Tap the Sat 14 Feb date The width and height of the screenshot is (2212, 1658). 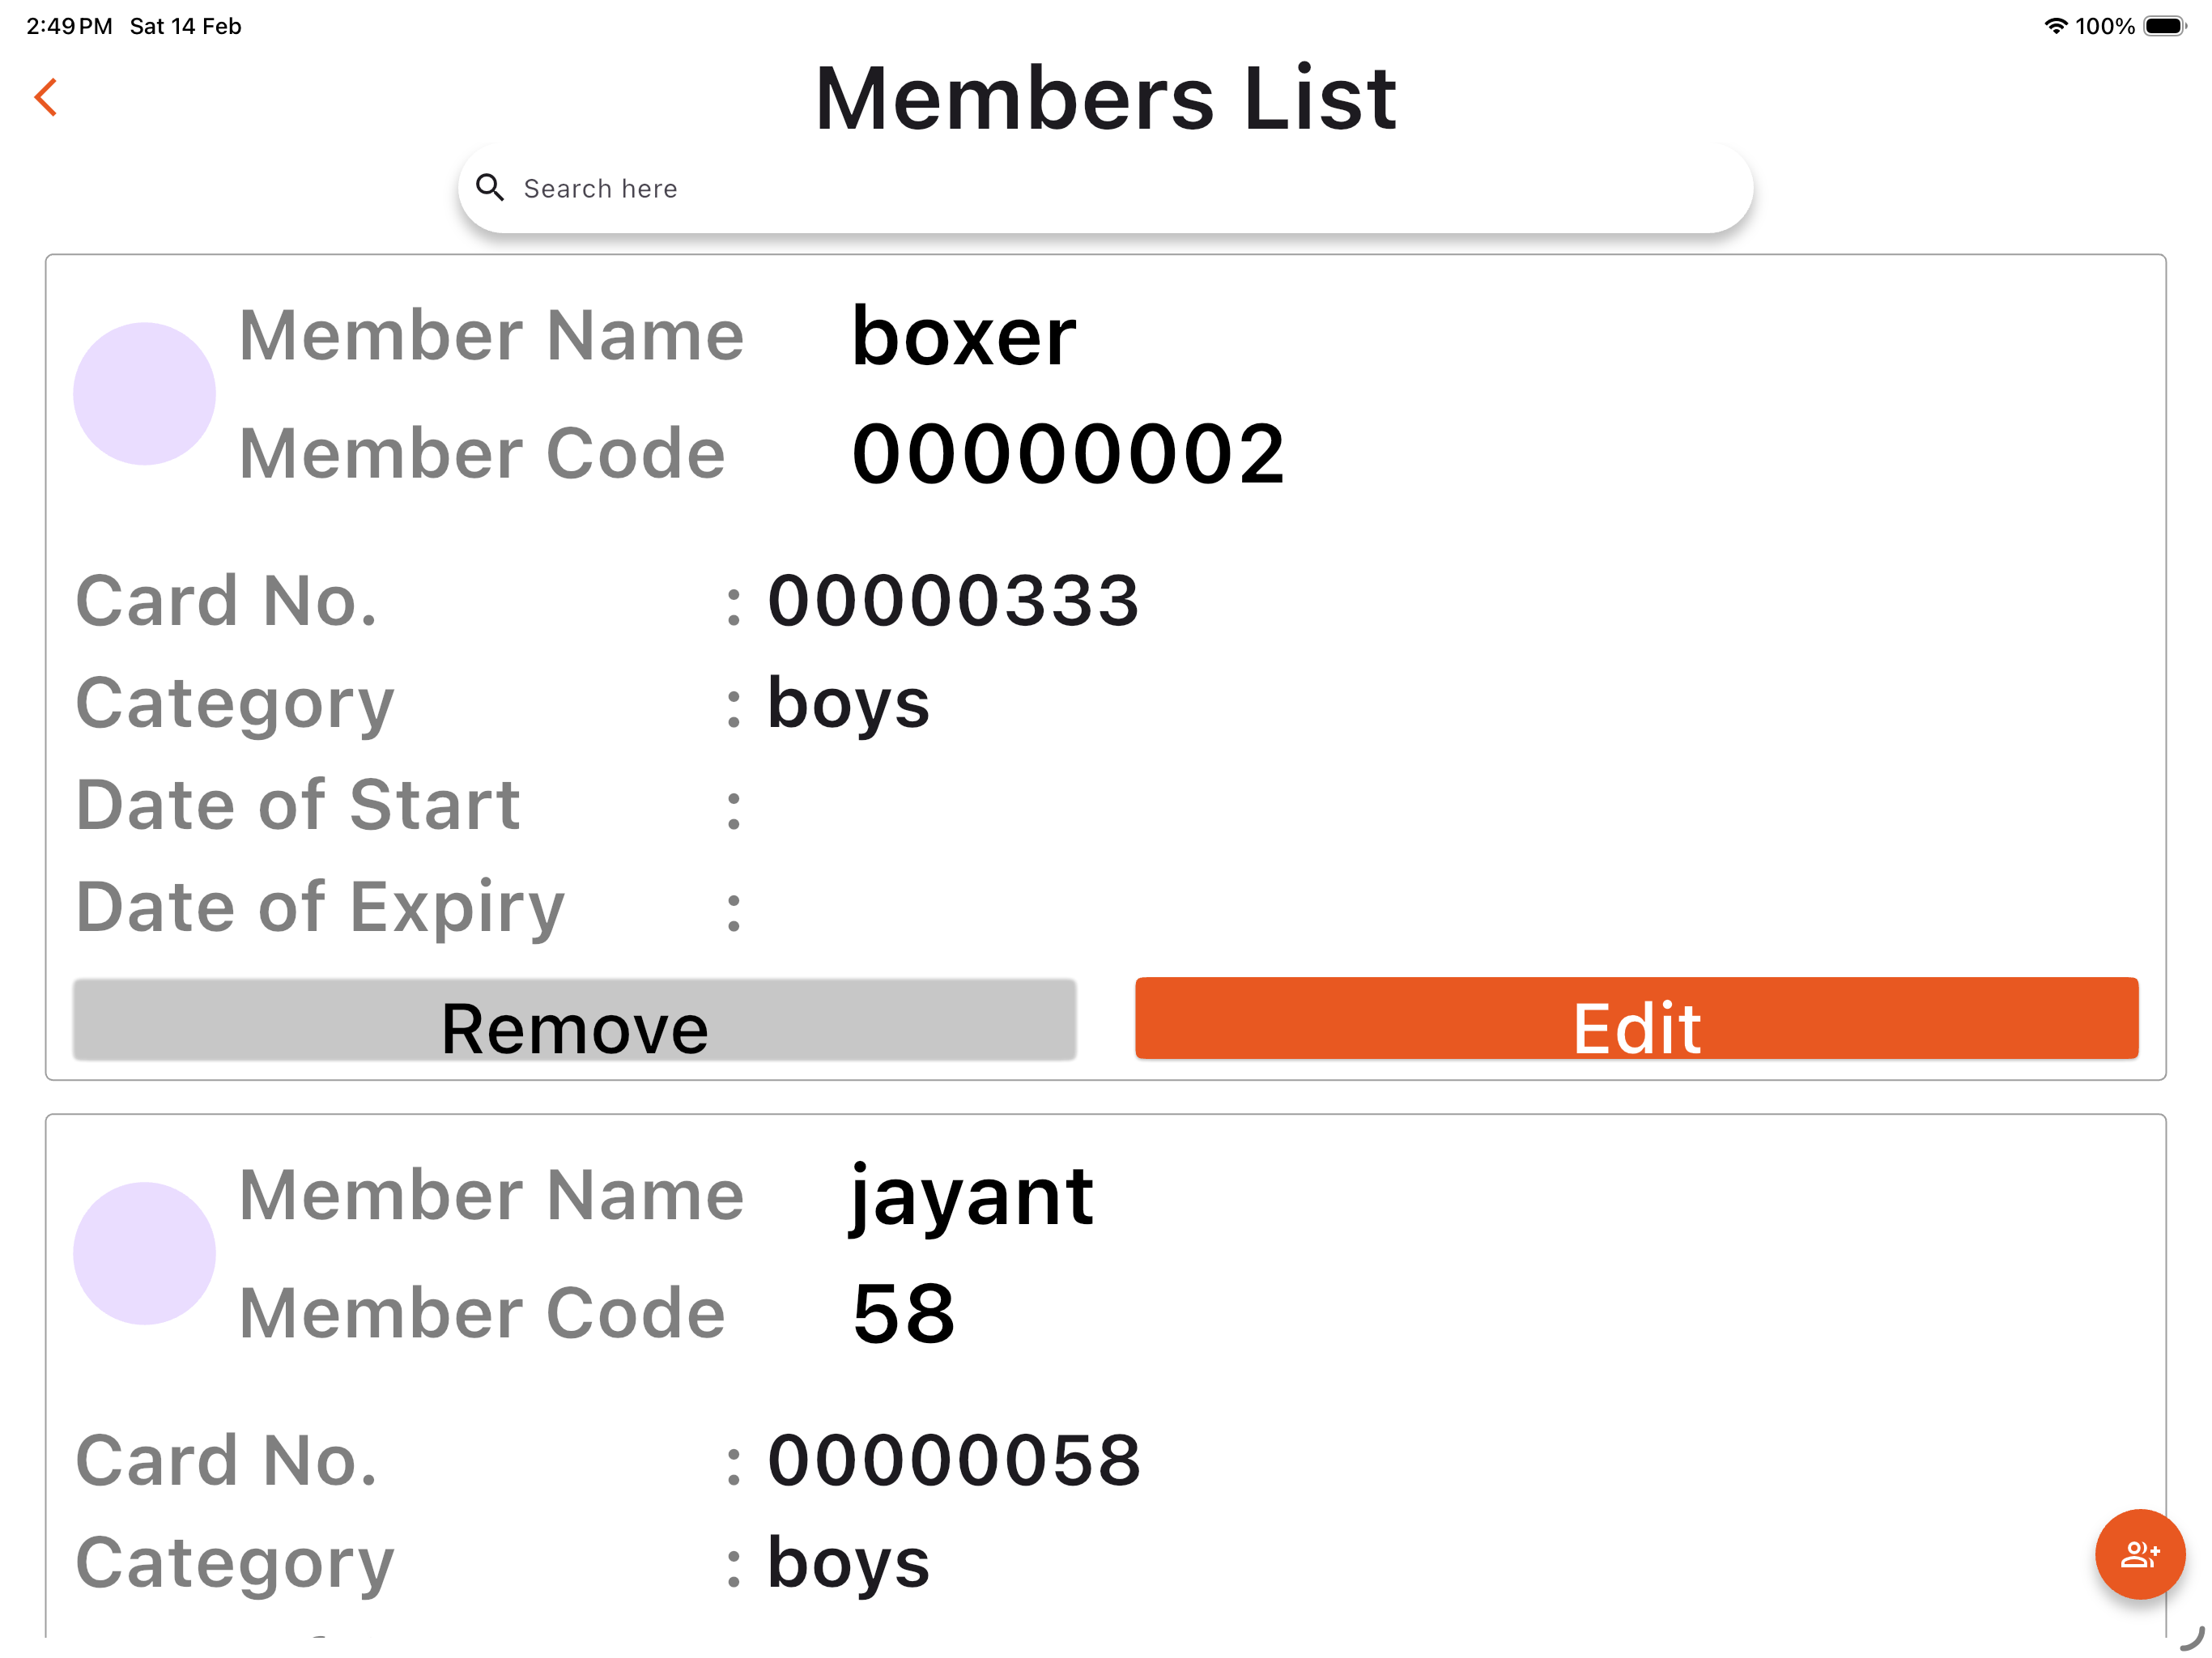[x=186, y=26]
